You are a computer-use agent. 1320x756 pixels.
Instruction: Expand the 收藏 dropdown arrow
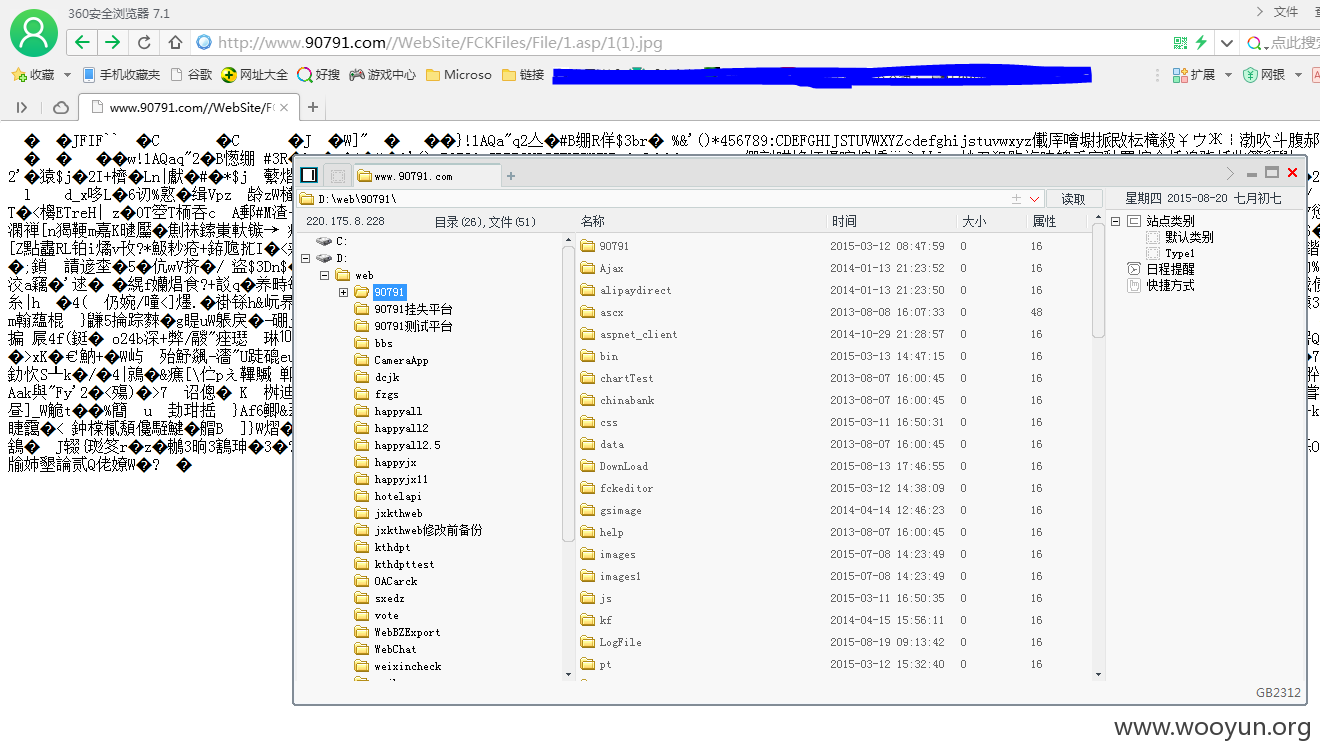tap(67, 75)
